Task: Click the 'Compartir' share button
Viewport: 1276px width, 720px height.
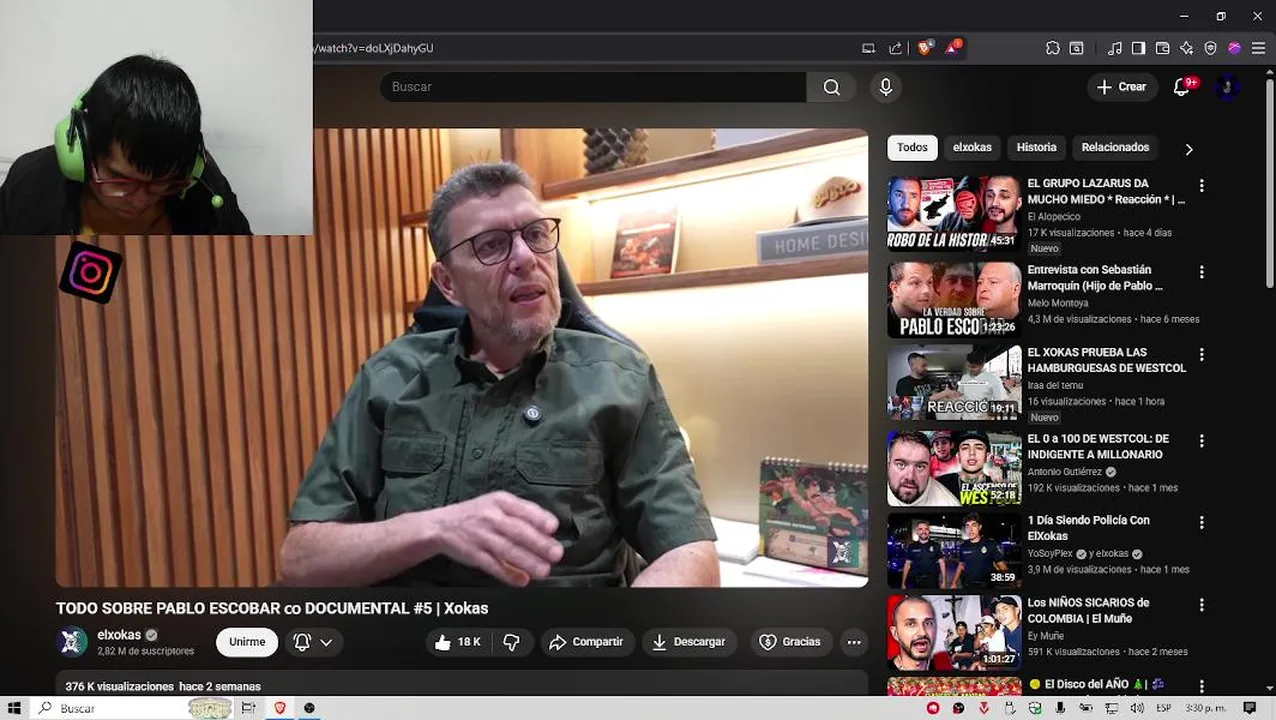Action: click(x=586, y=642)
